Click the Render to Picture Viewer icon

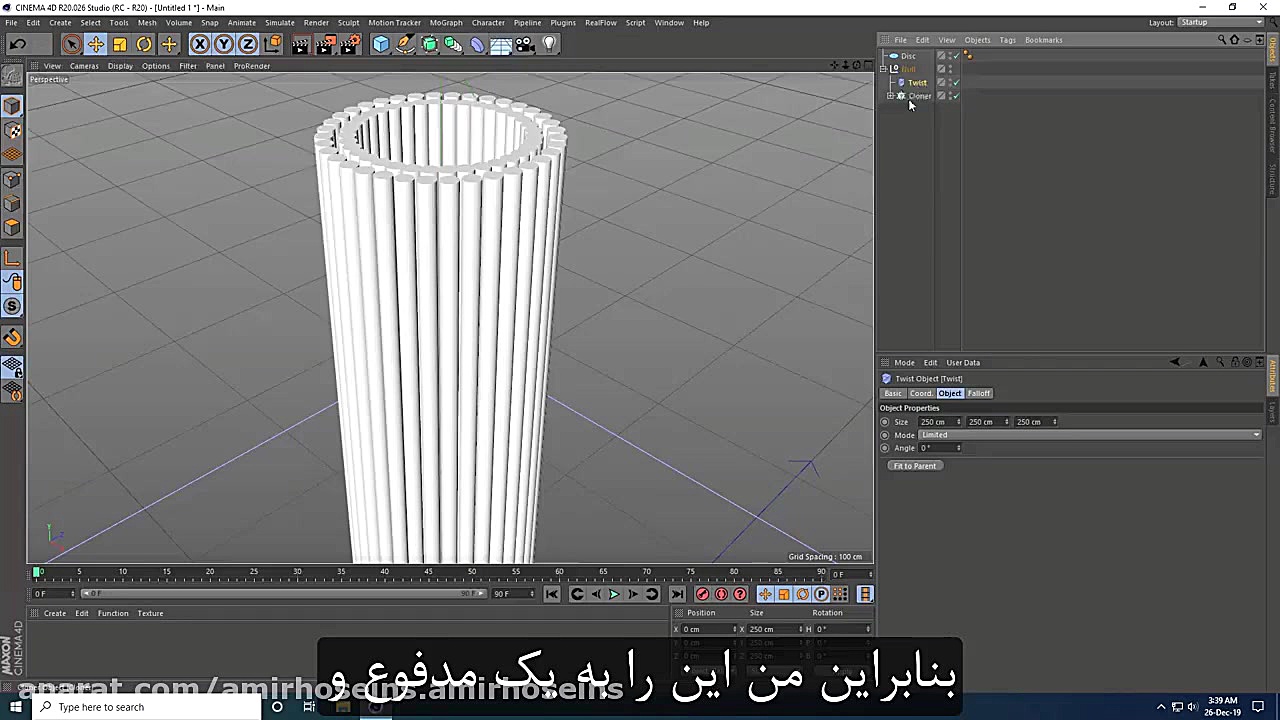325,43
